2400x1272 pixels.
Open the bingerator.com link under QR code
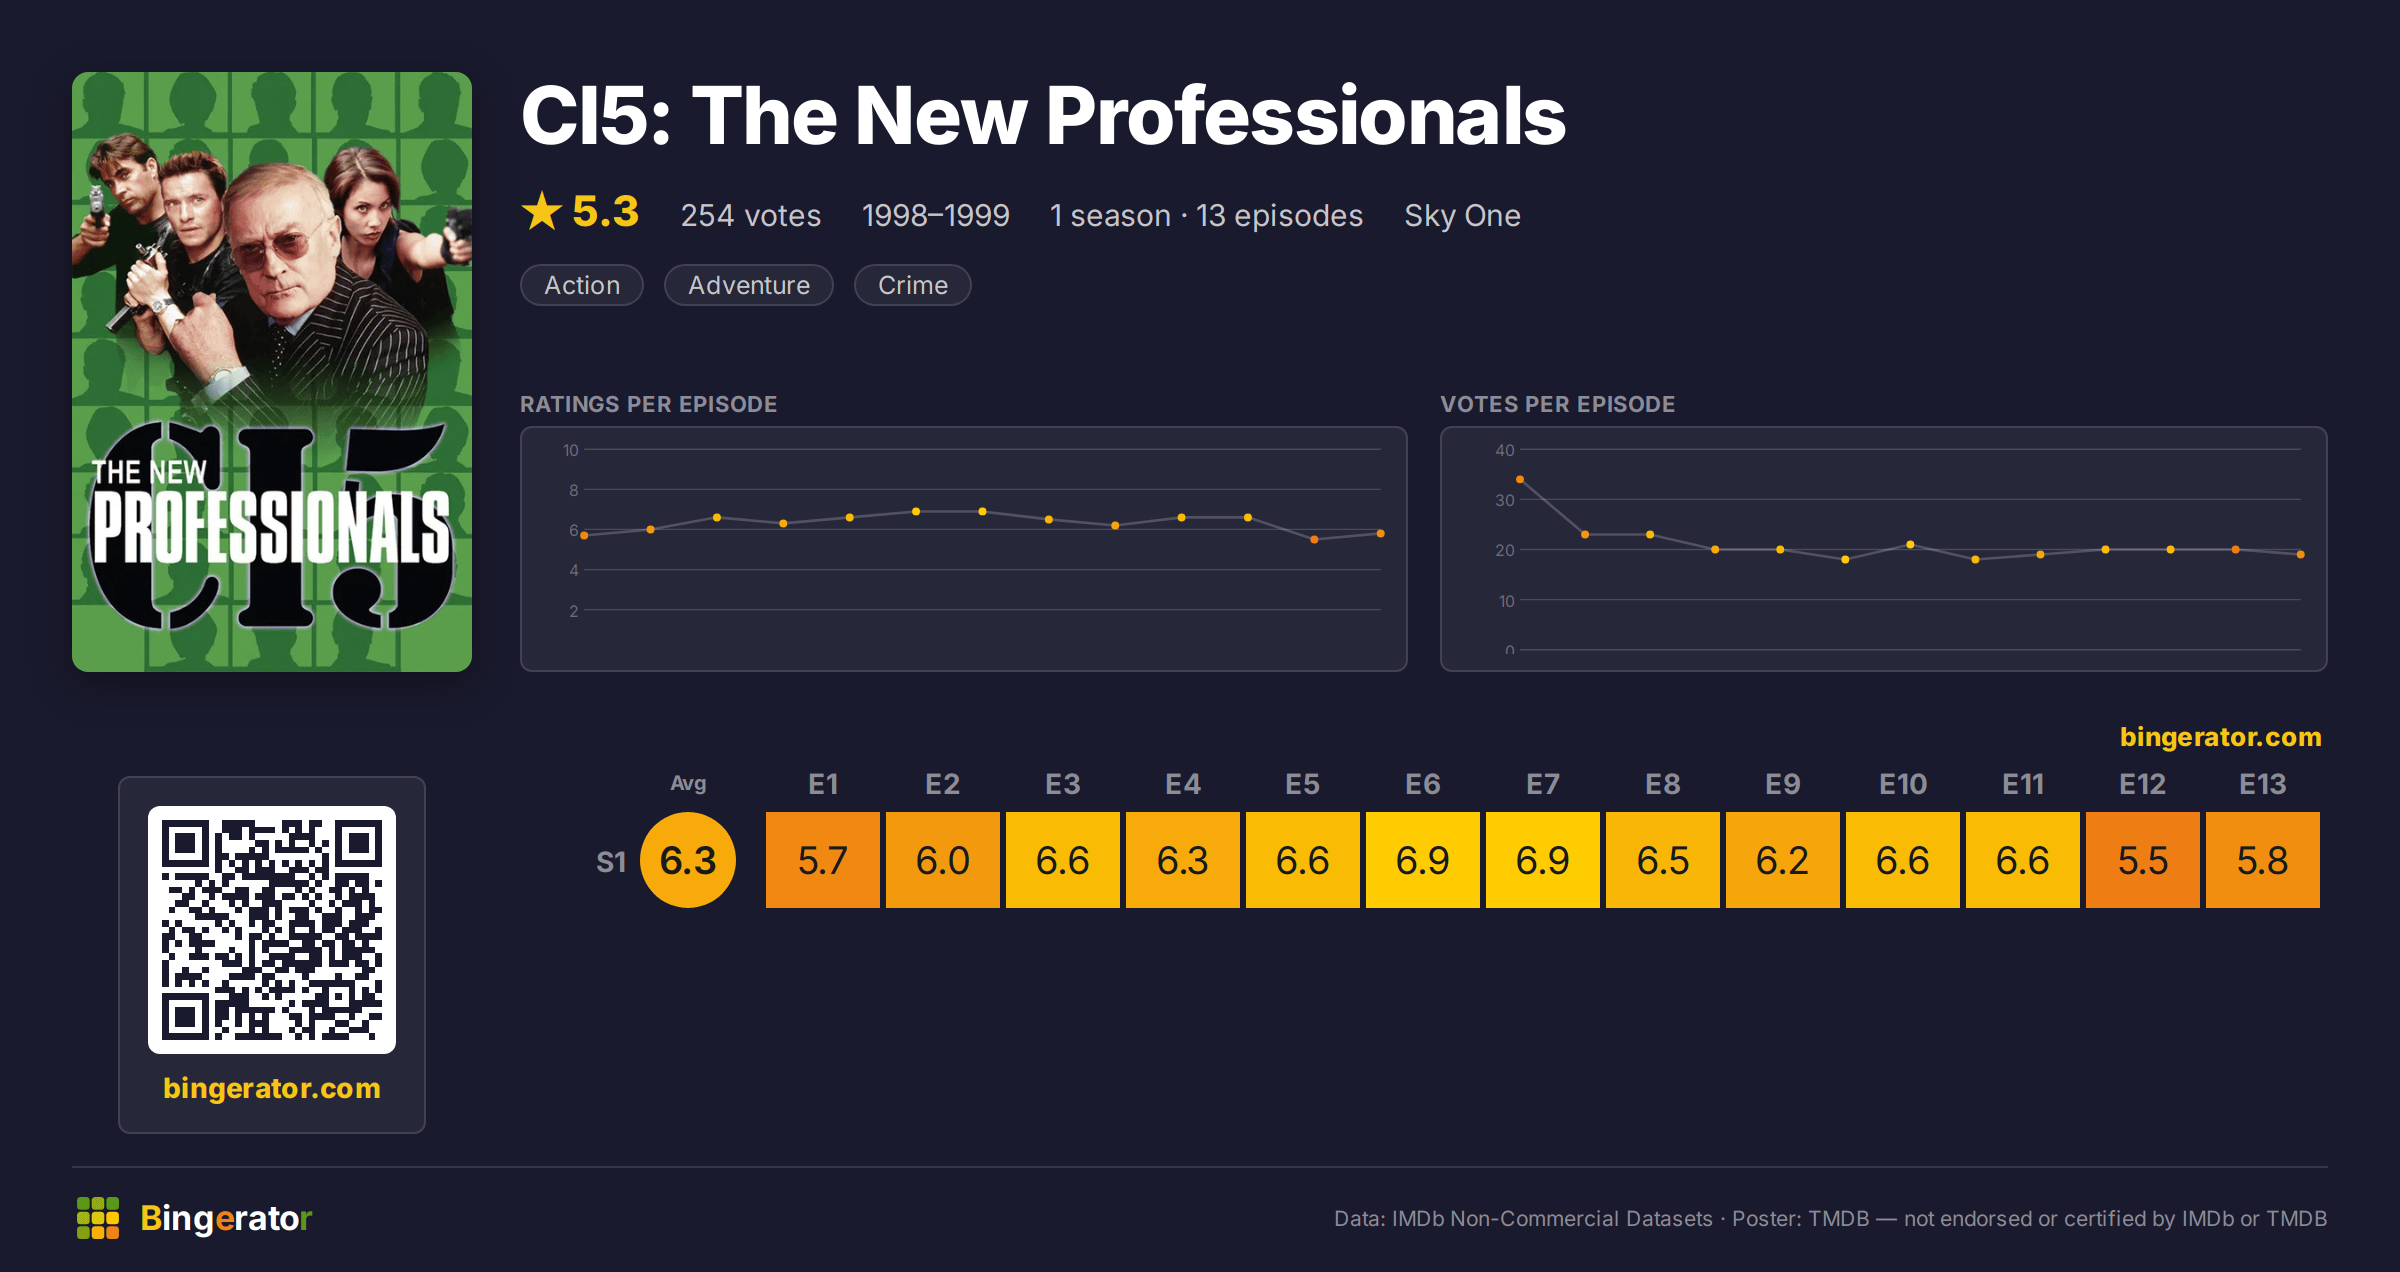coord(272,1088)
